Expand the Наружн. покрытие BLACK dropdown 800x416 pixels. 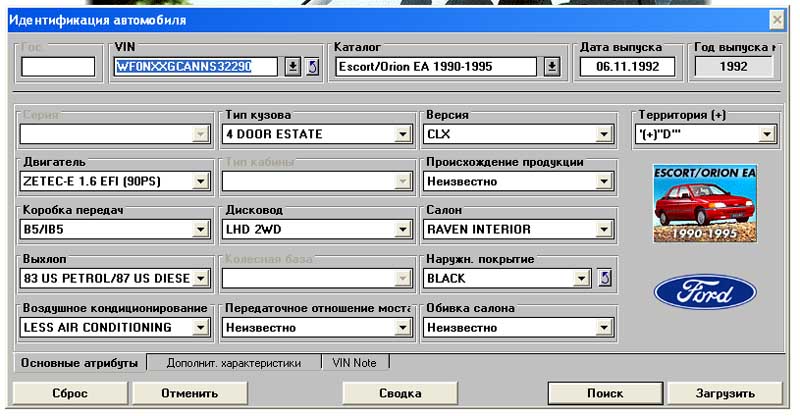582,278
